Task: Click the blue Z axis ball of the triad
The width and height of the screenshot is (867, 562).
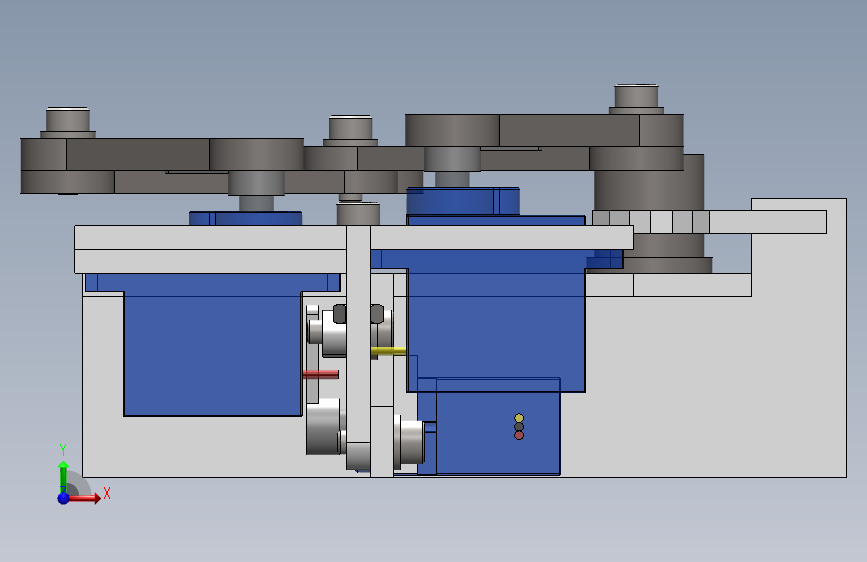Action: pyautogui.click(x=64, y=498)
